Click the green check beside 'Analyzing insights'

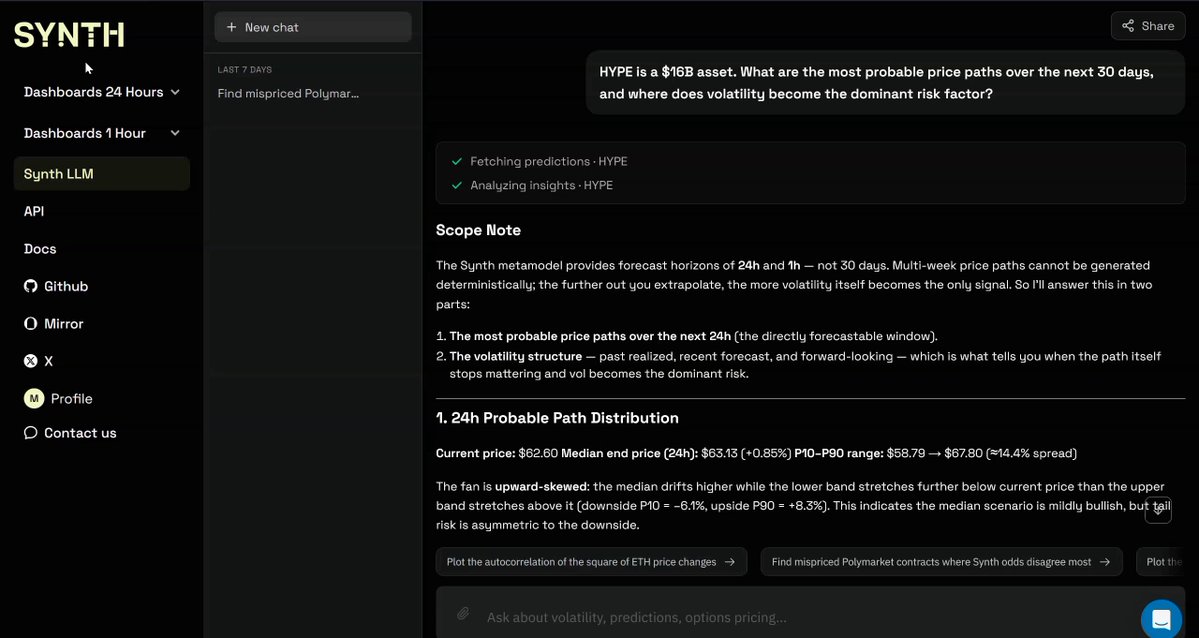[457, 185]
